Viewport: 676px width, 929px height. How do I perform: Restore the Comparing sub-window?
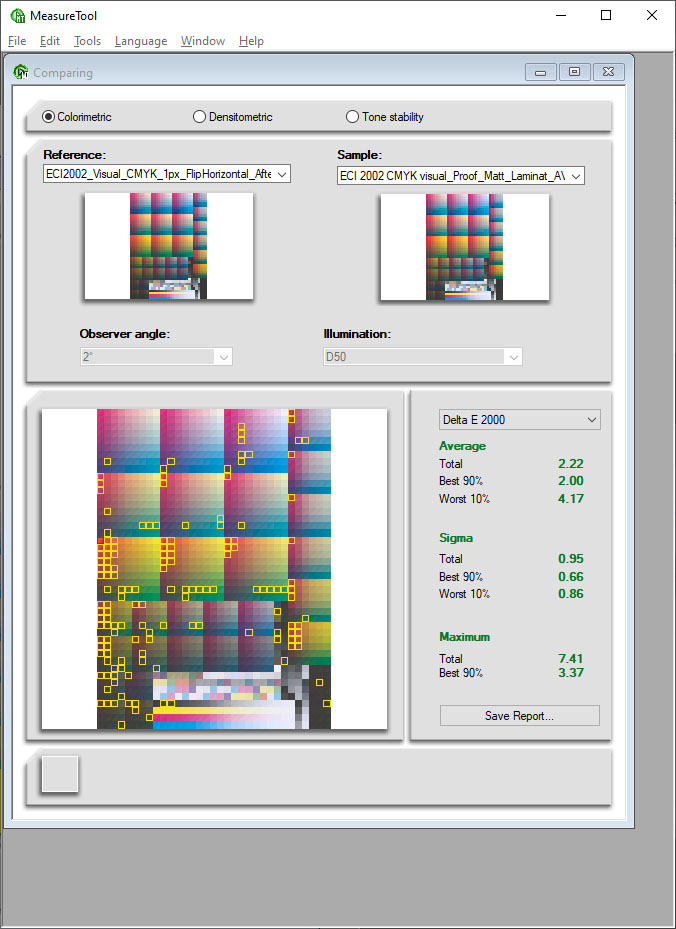(x=574, y=72)
